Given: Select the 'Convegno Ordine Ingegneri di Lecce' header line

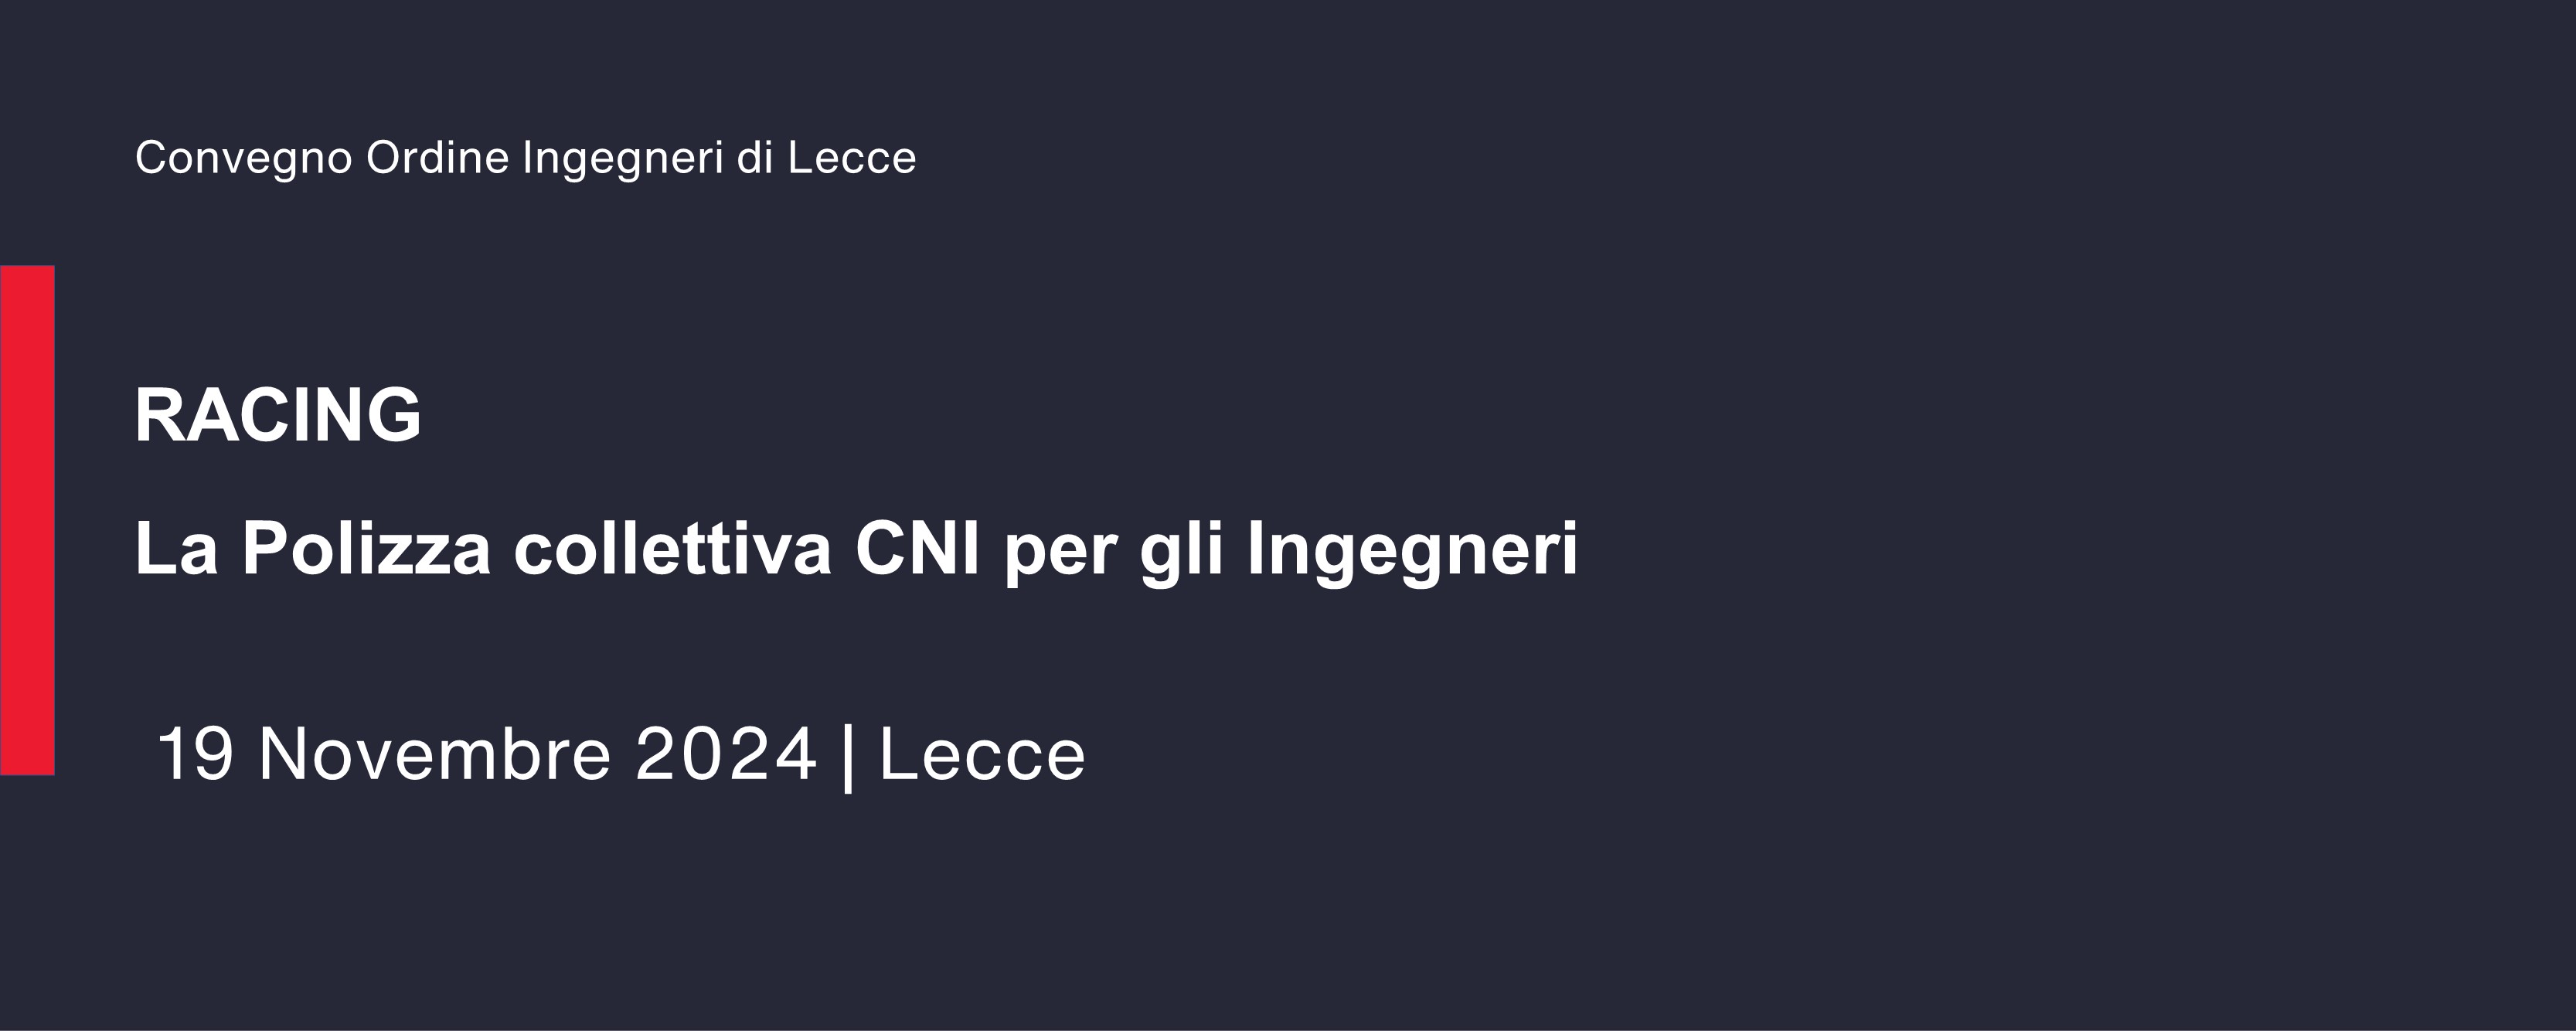Looking at the screenshot, I should coord(525,158).
